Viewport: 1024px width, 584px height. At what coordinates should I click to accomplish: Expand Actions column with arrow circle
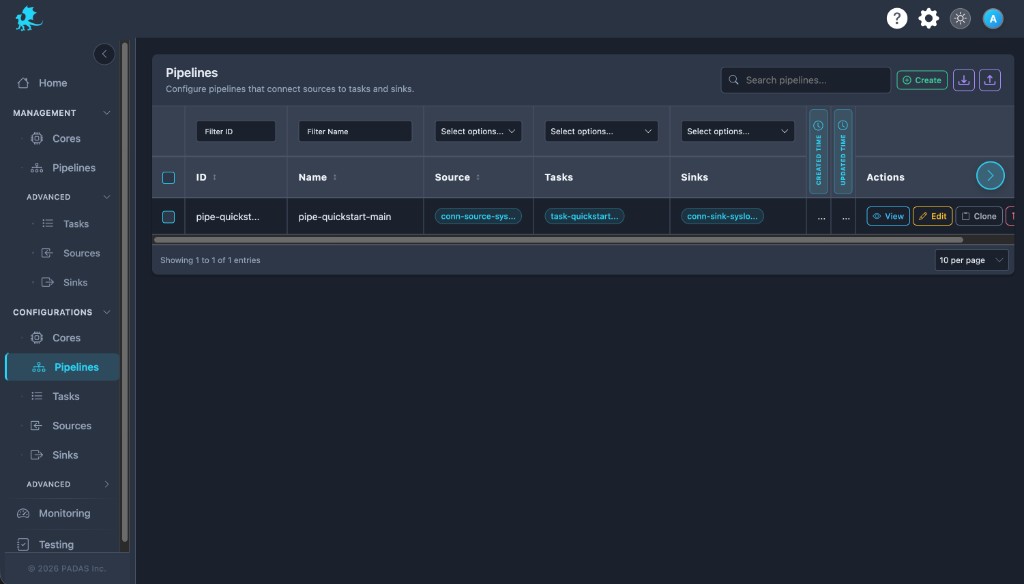pyautogui.click(x=990, y=176)
